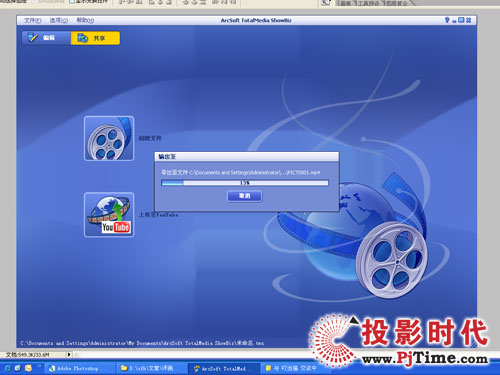Maximize the ShowBiz window
This screenshot has width=500, height=375.
[461, 20]
